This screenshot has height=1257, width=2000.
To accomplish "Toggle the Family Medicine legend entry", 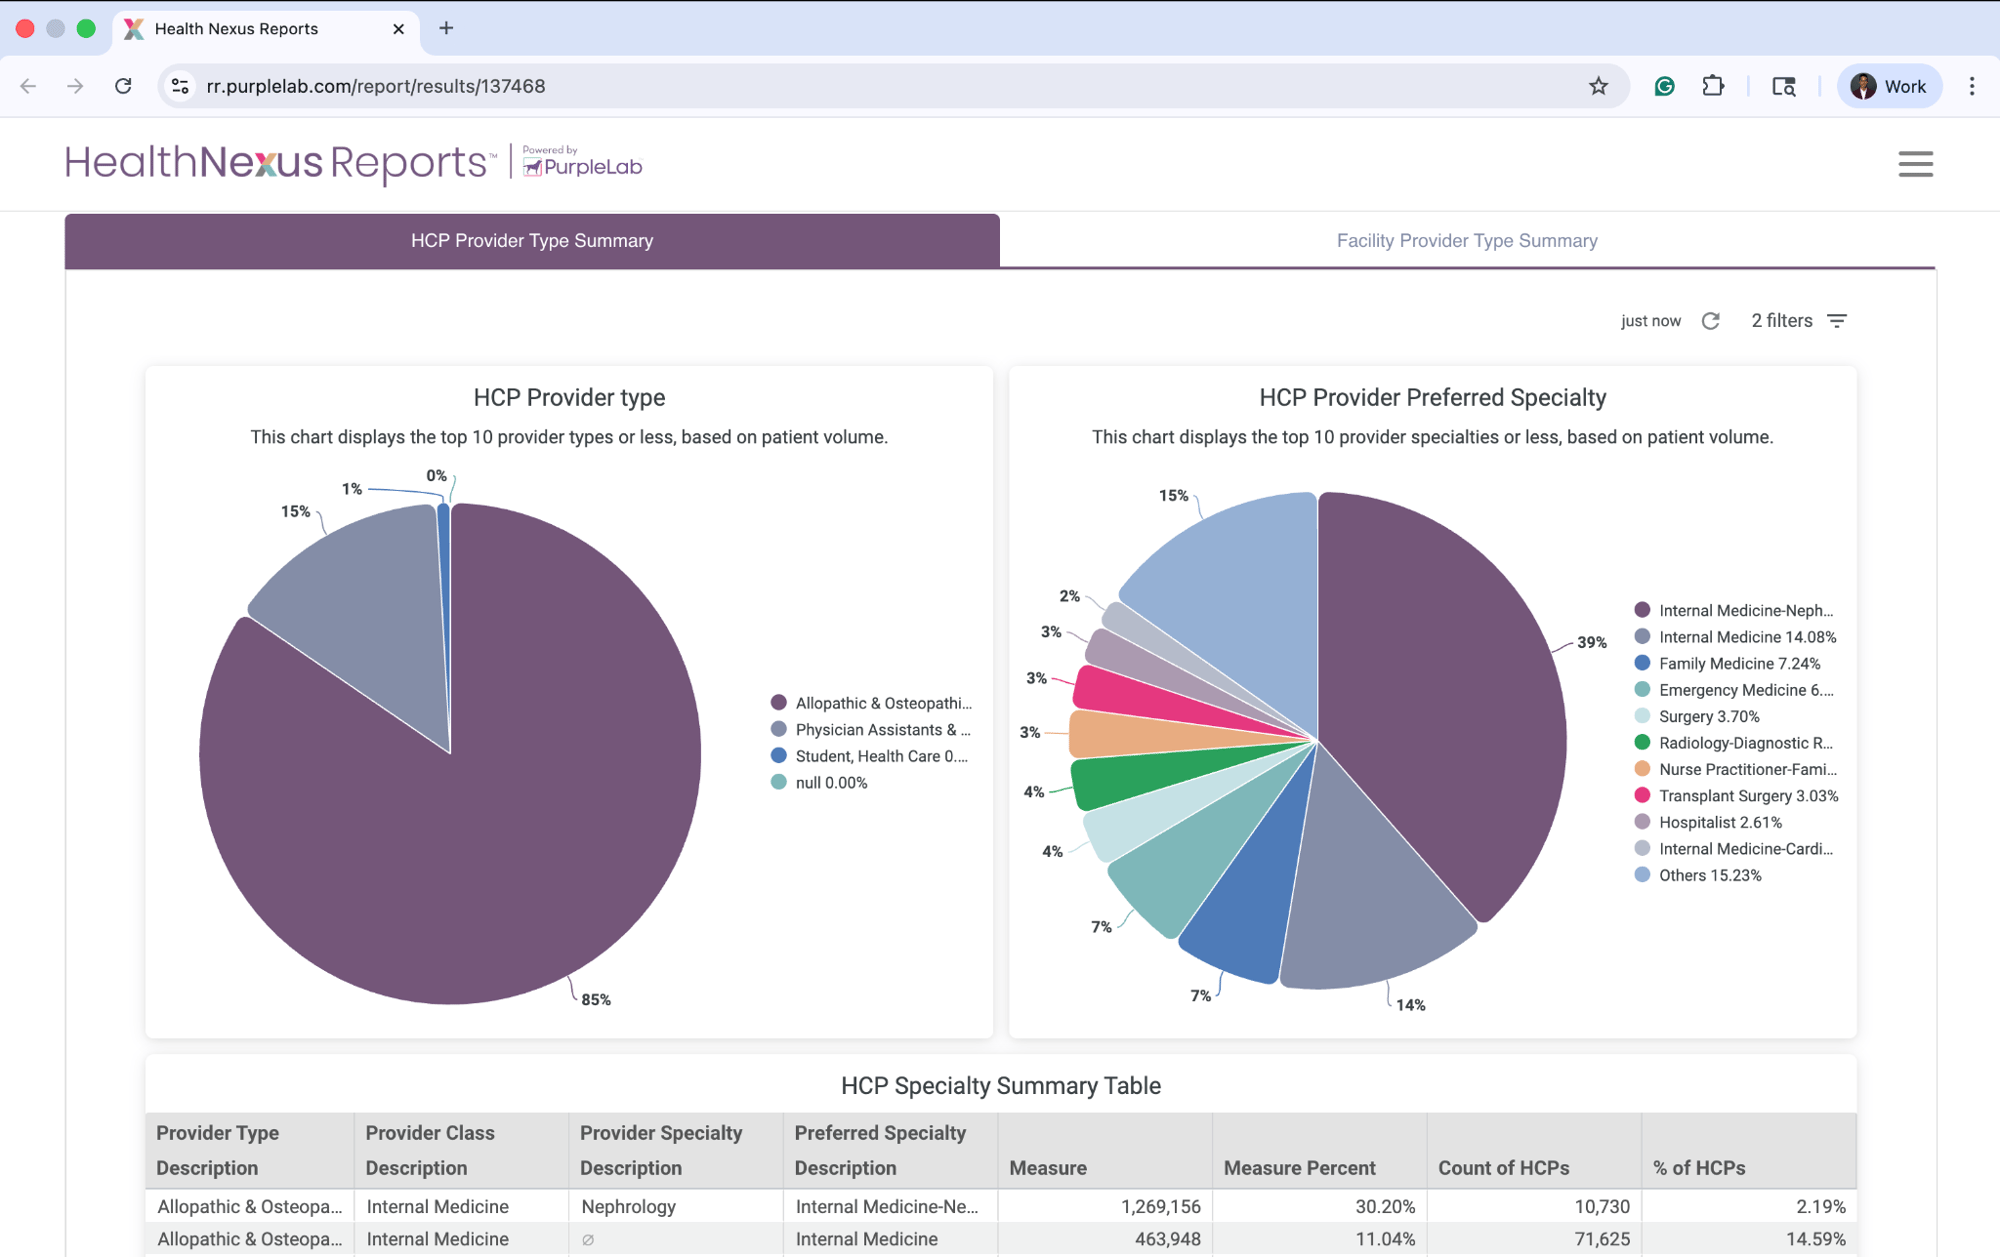I will 1738,664.
